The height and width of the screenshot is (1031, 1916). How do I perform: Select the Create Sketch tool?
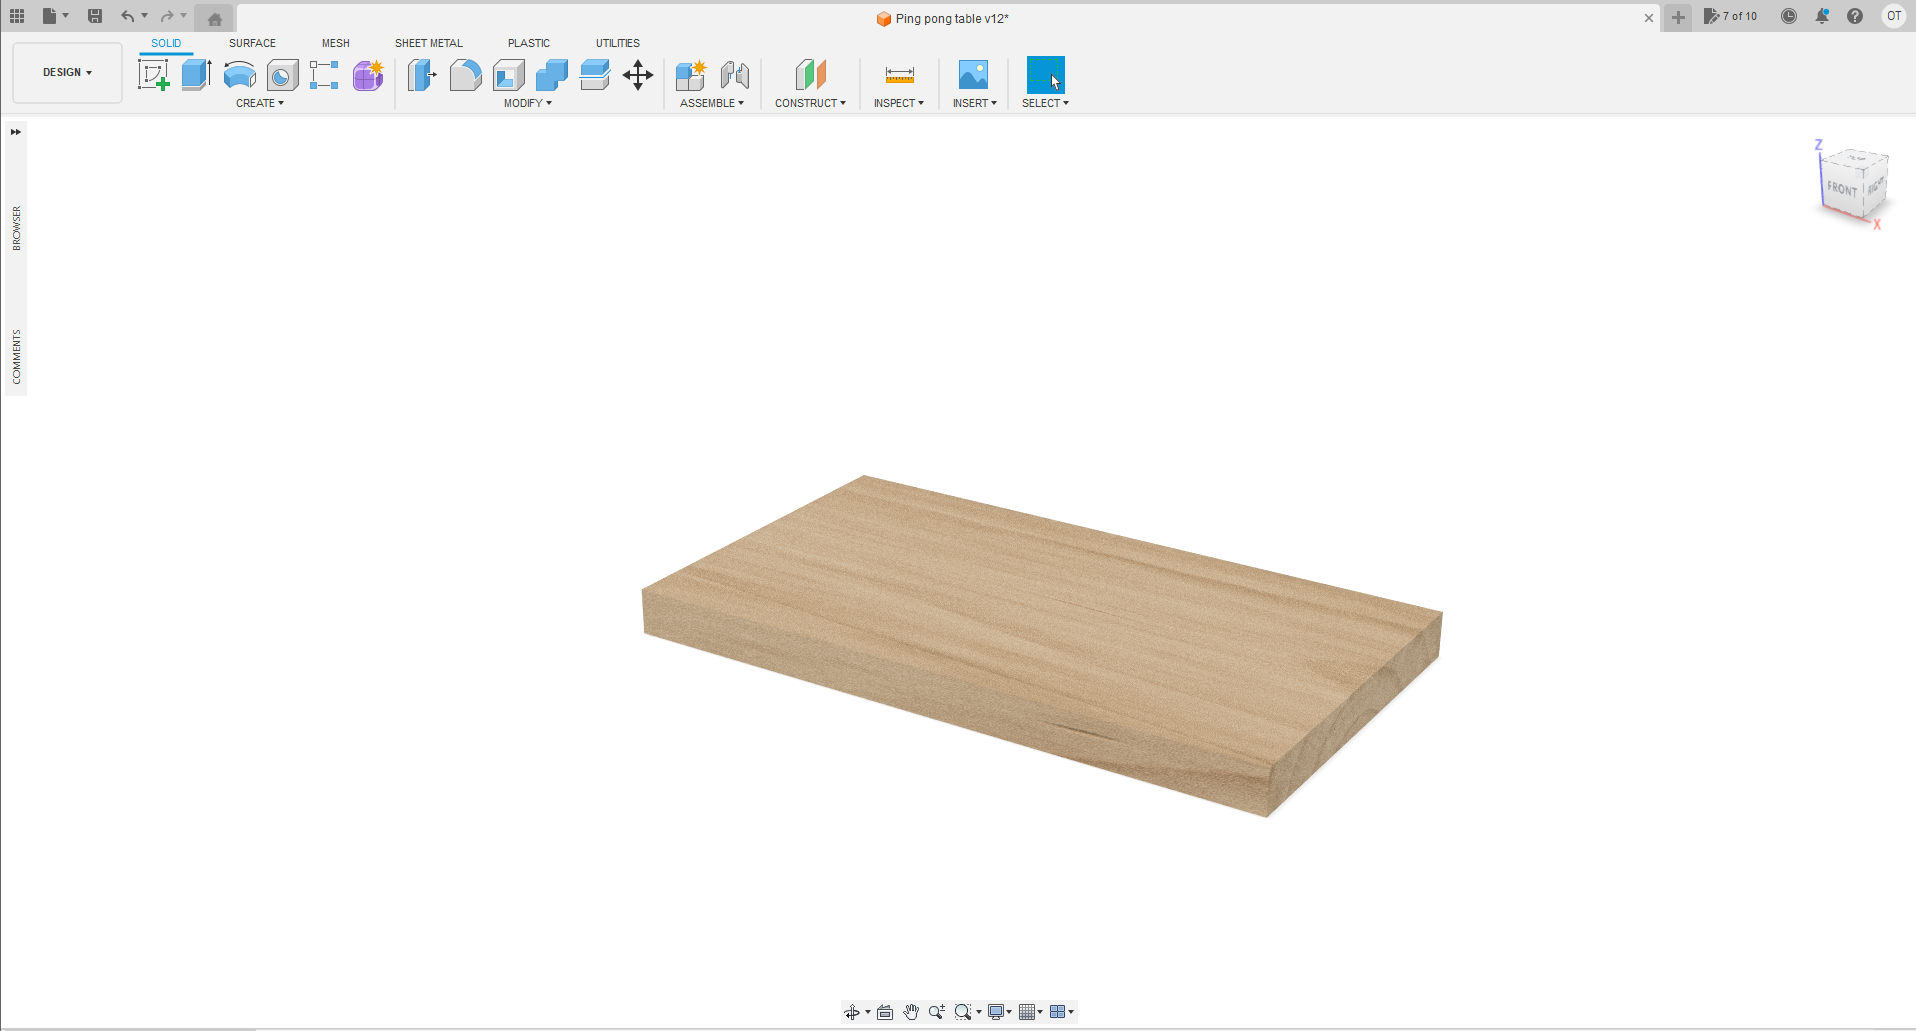click(153, 74)
